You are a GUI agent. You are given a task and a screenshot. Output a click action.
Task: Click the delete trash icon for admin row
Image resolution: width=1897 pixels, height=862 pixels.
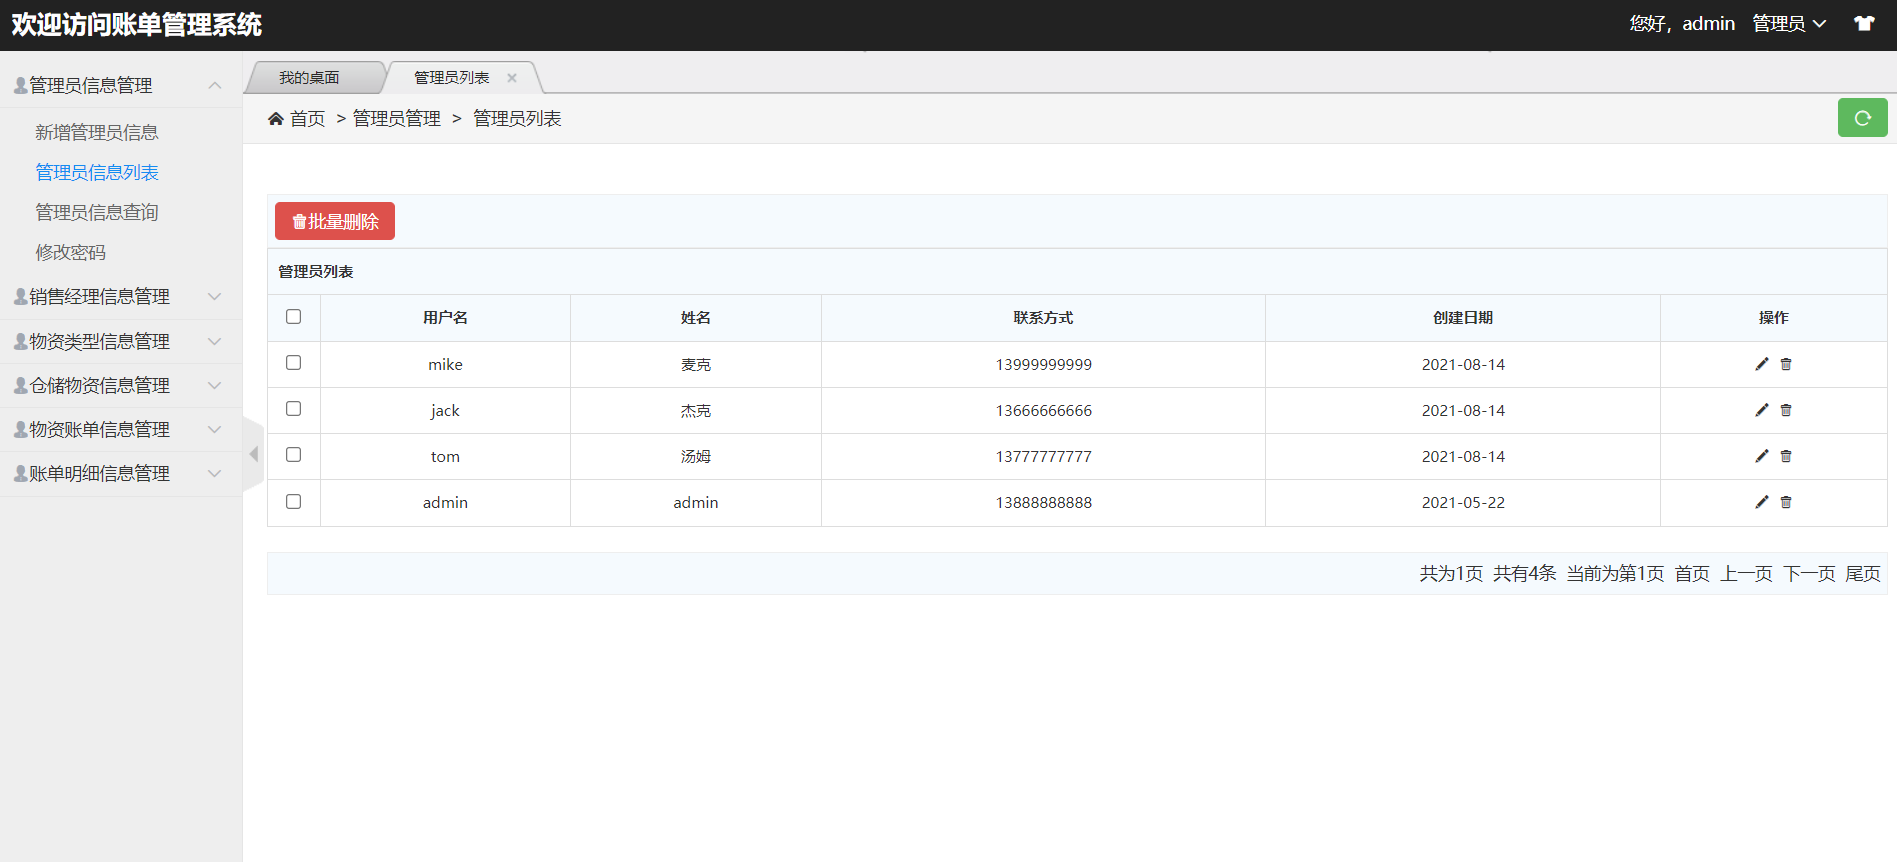pos(1786,502)
